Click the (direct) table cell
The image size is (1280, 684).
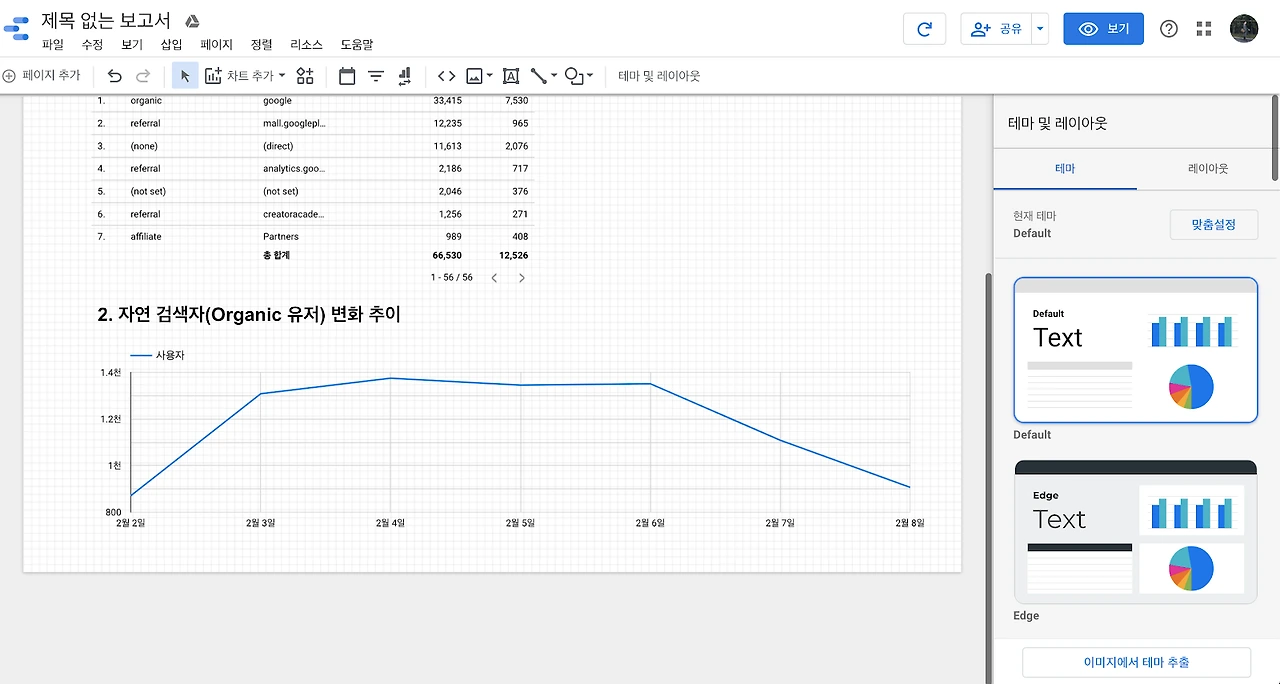[x=278, y=146]
